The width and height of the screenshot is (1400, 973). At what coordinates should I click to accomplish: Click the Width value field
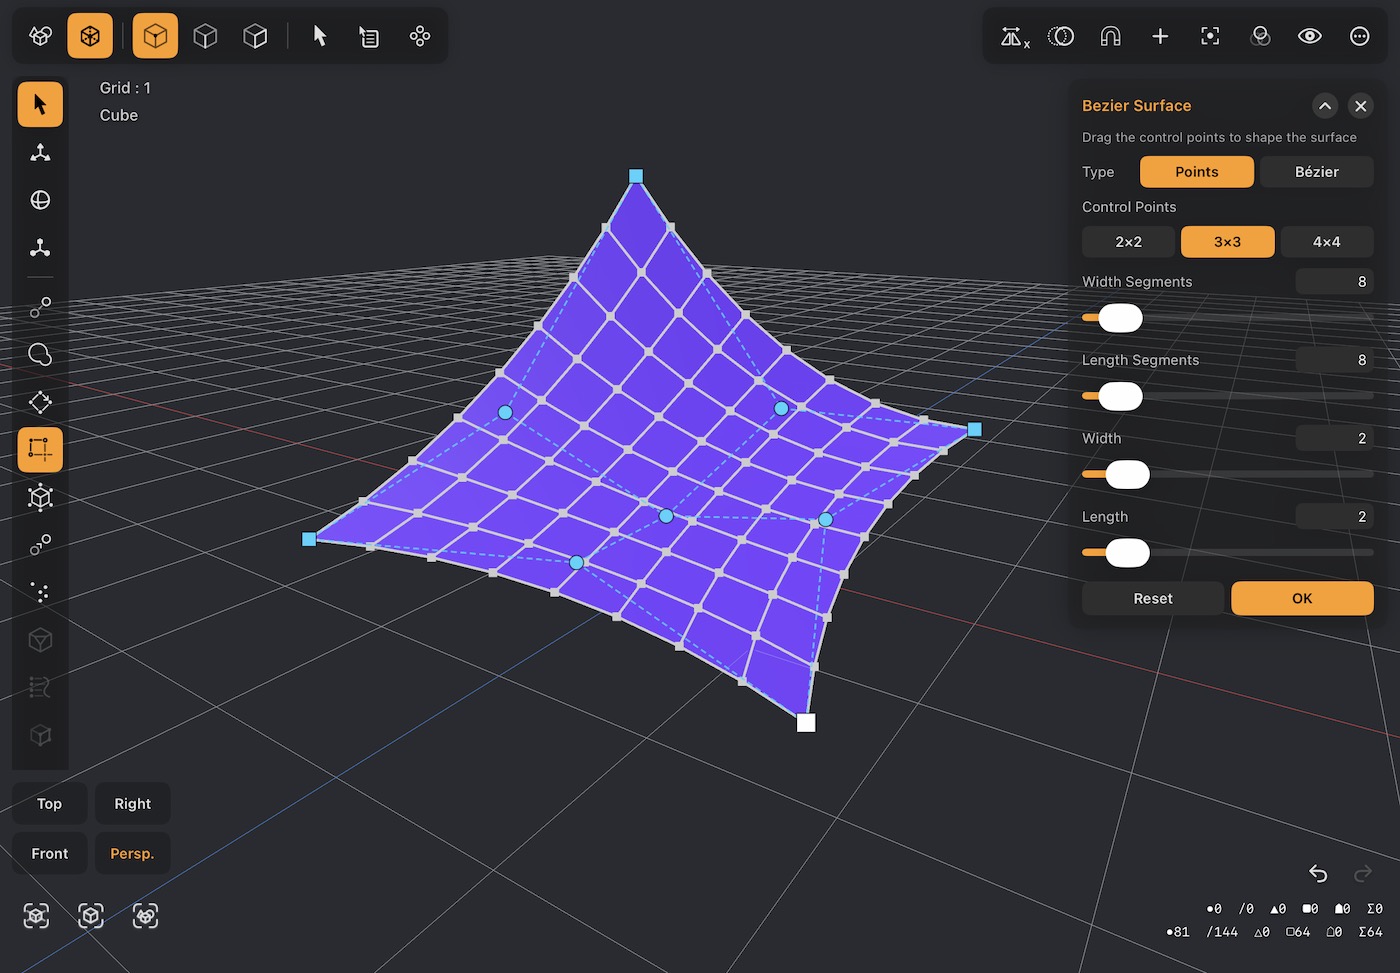click(1334, 438)
